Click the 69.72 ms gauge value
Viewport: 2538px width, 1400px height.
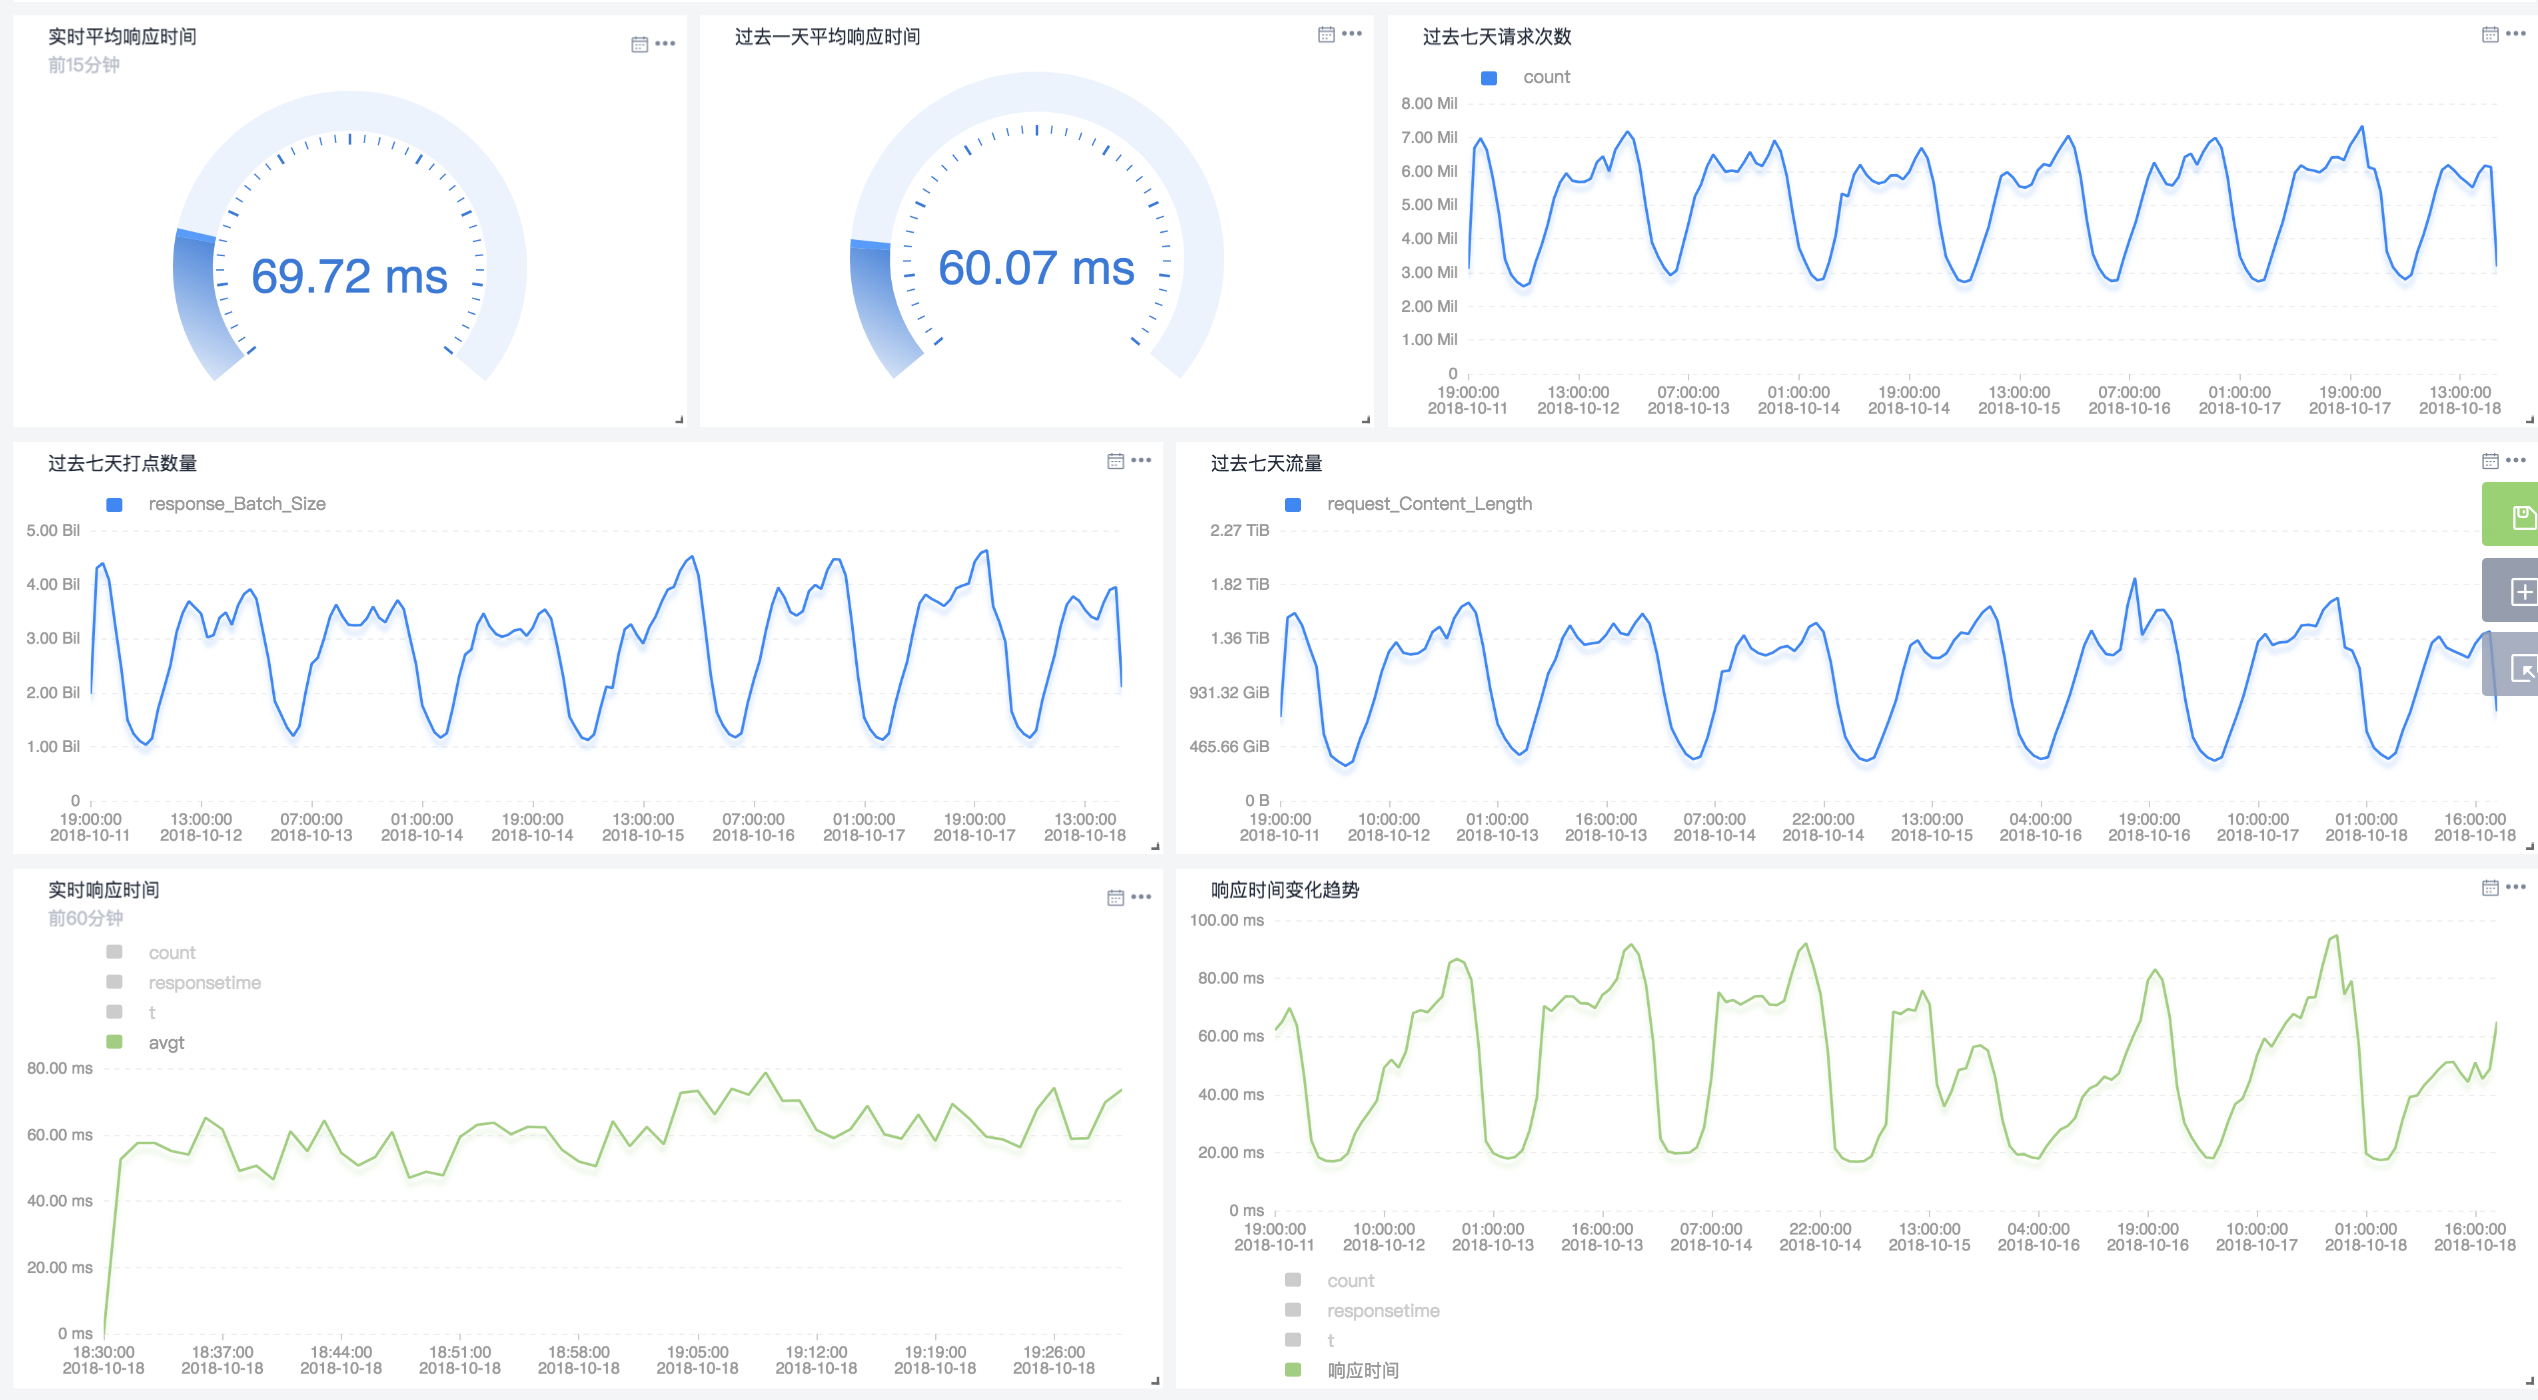click(x=349, y=276)
